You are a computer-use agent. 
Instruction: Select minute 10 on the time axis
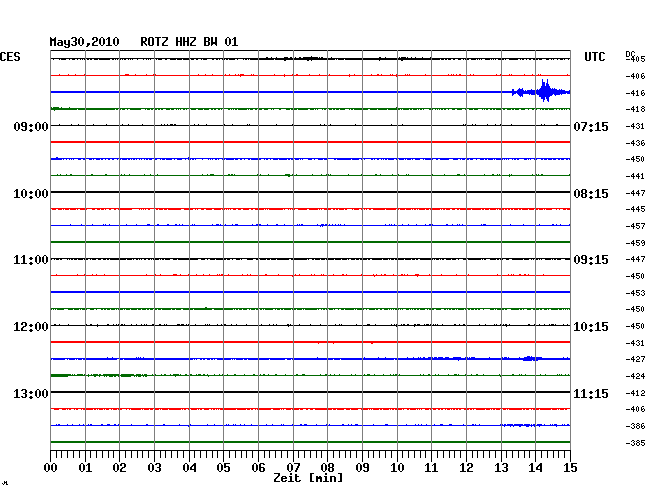pyautogui.click(x=397, y=467)
